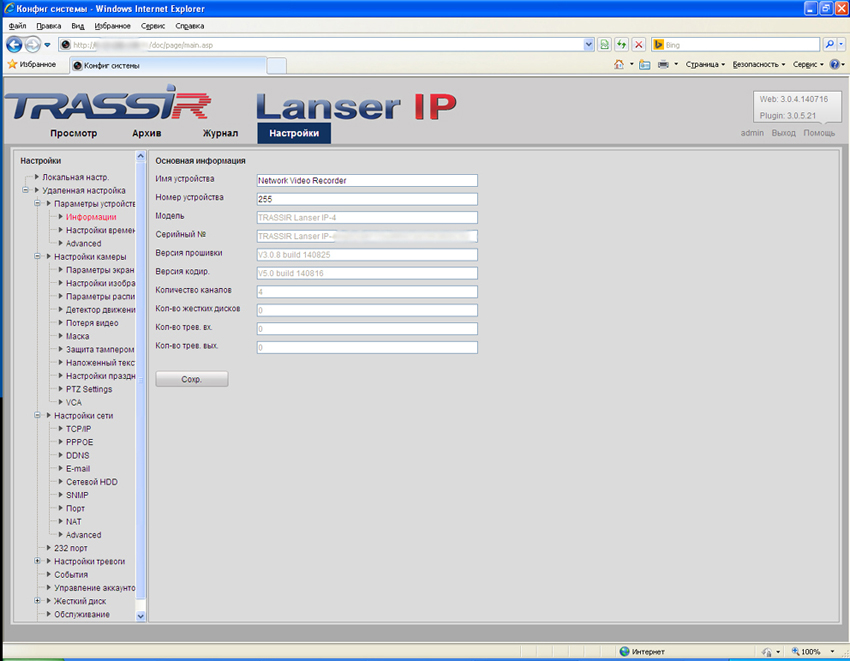Open DDNS tree item
Image resolution: width=850 pixels, height=661 pixels.
pyautogui.click(x=78, y=455)
